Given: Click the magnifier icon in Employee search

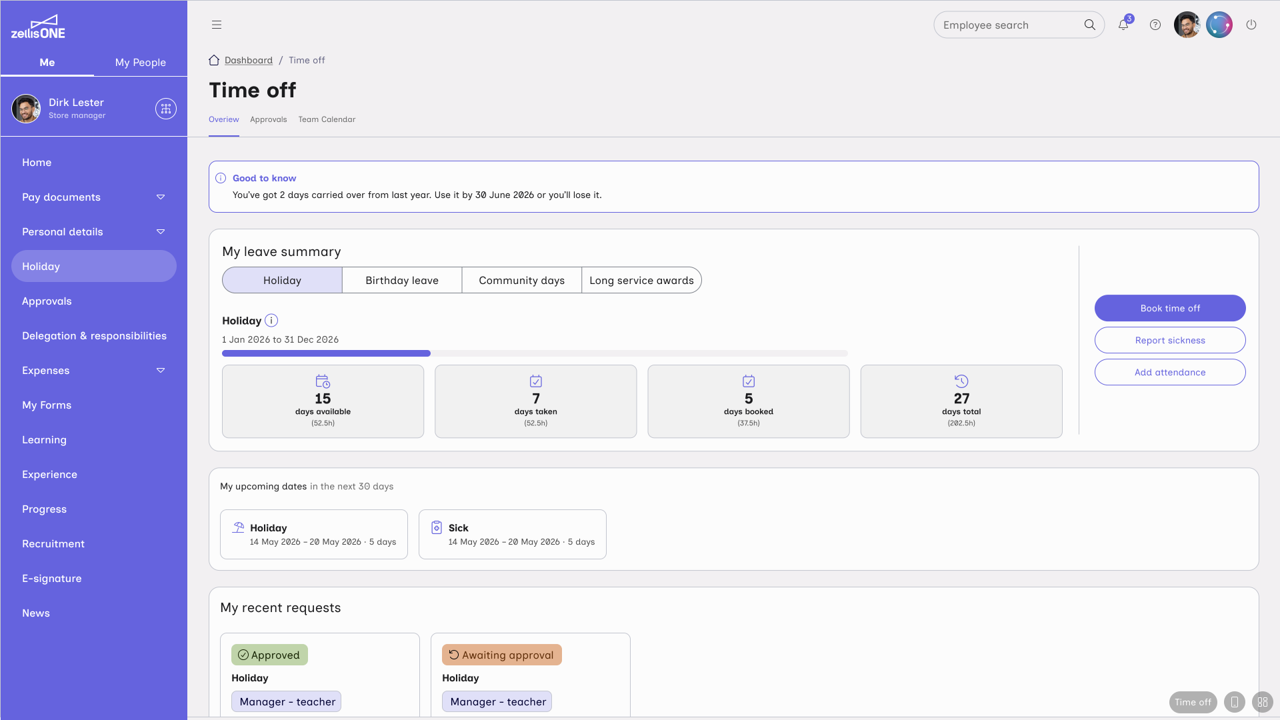Looking at the screenshot, I should 1090,25.
